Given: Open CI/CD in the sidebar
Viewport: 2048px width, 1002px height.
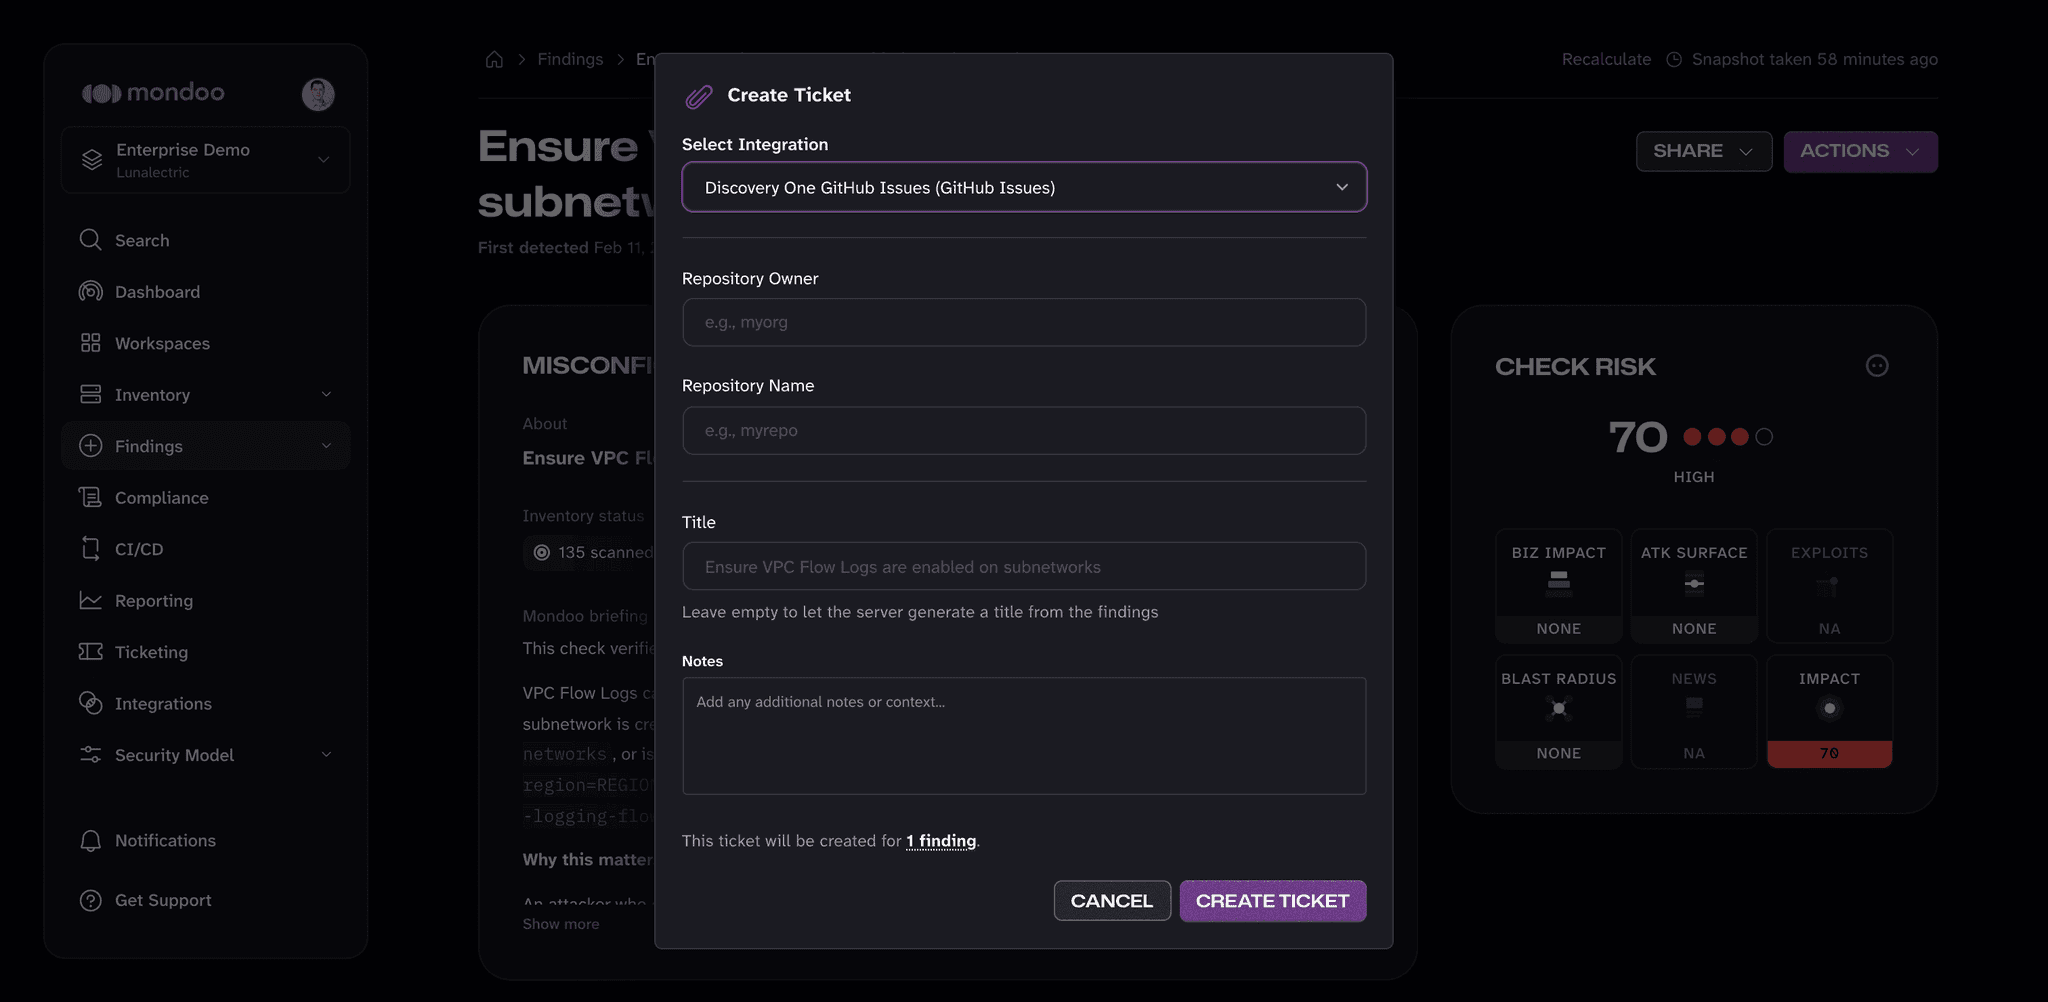Looking at the screenshot, I should coord(205,549).
